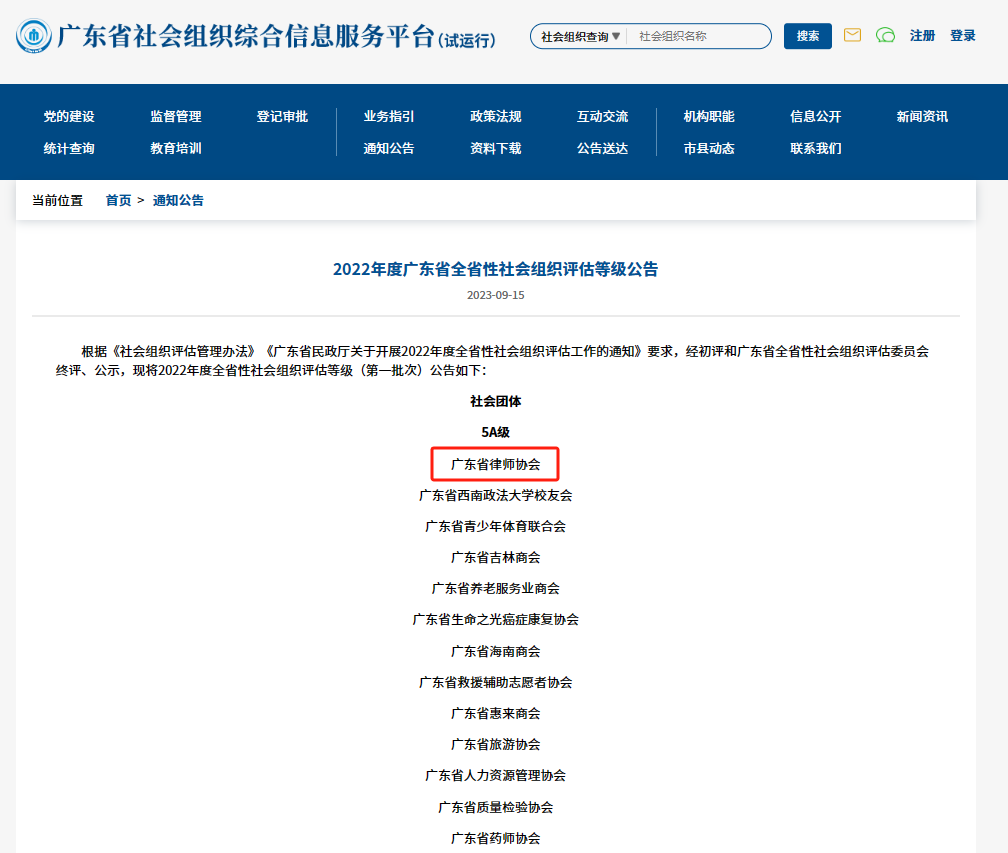Select the 广东省人力资源管理协会 entry

click(x=496, y=775)
